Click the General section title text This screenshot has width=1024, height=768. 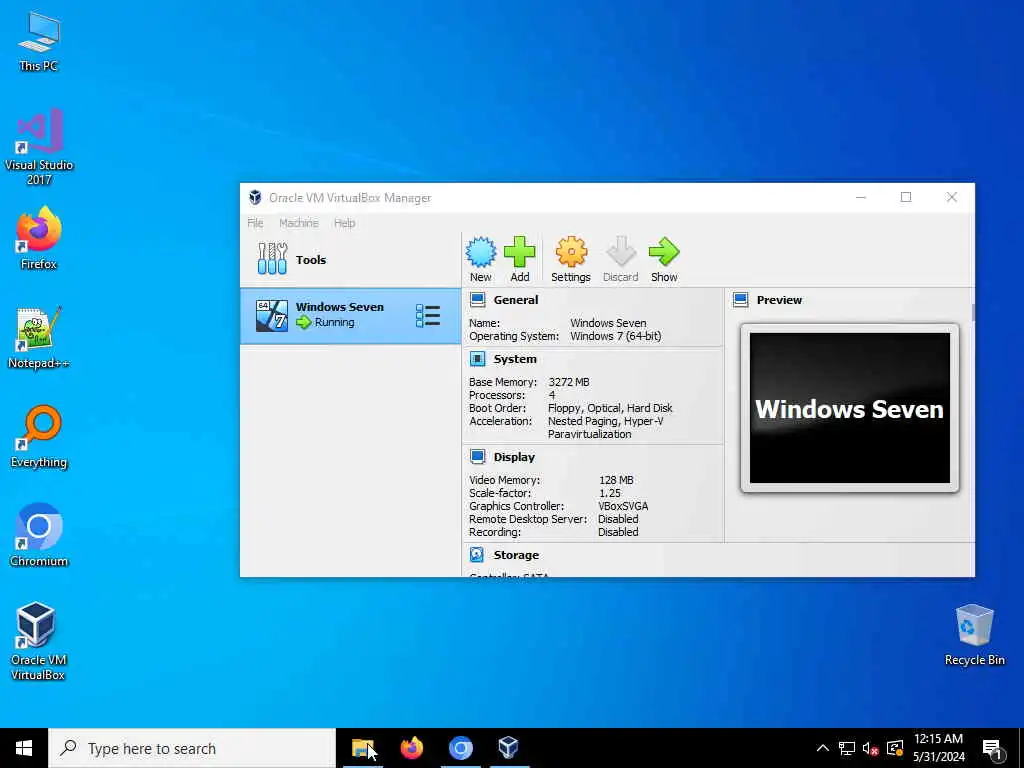click(x=516, y=300)
